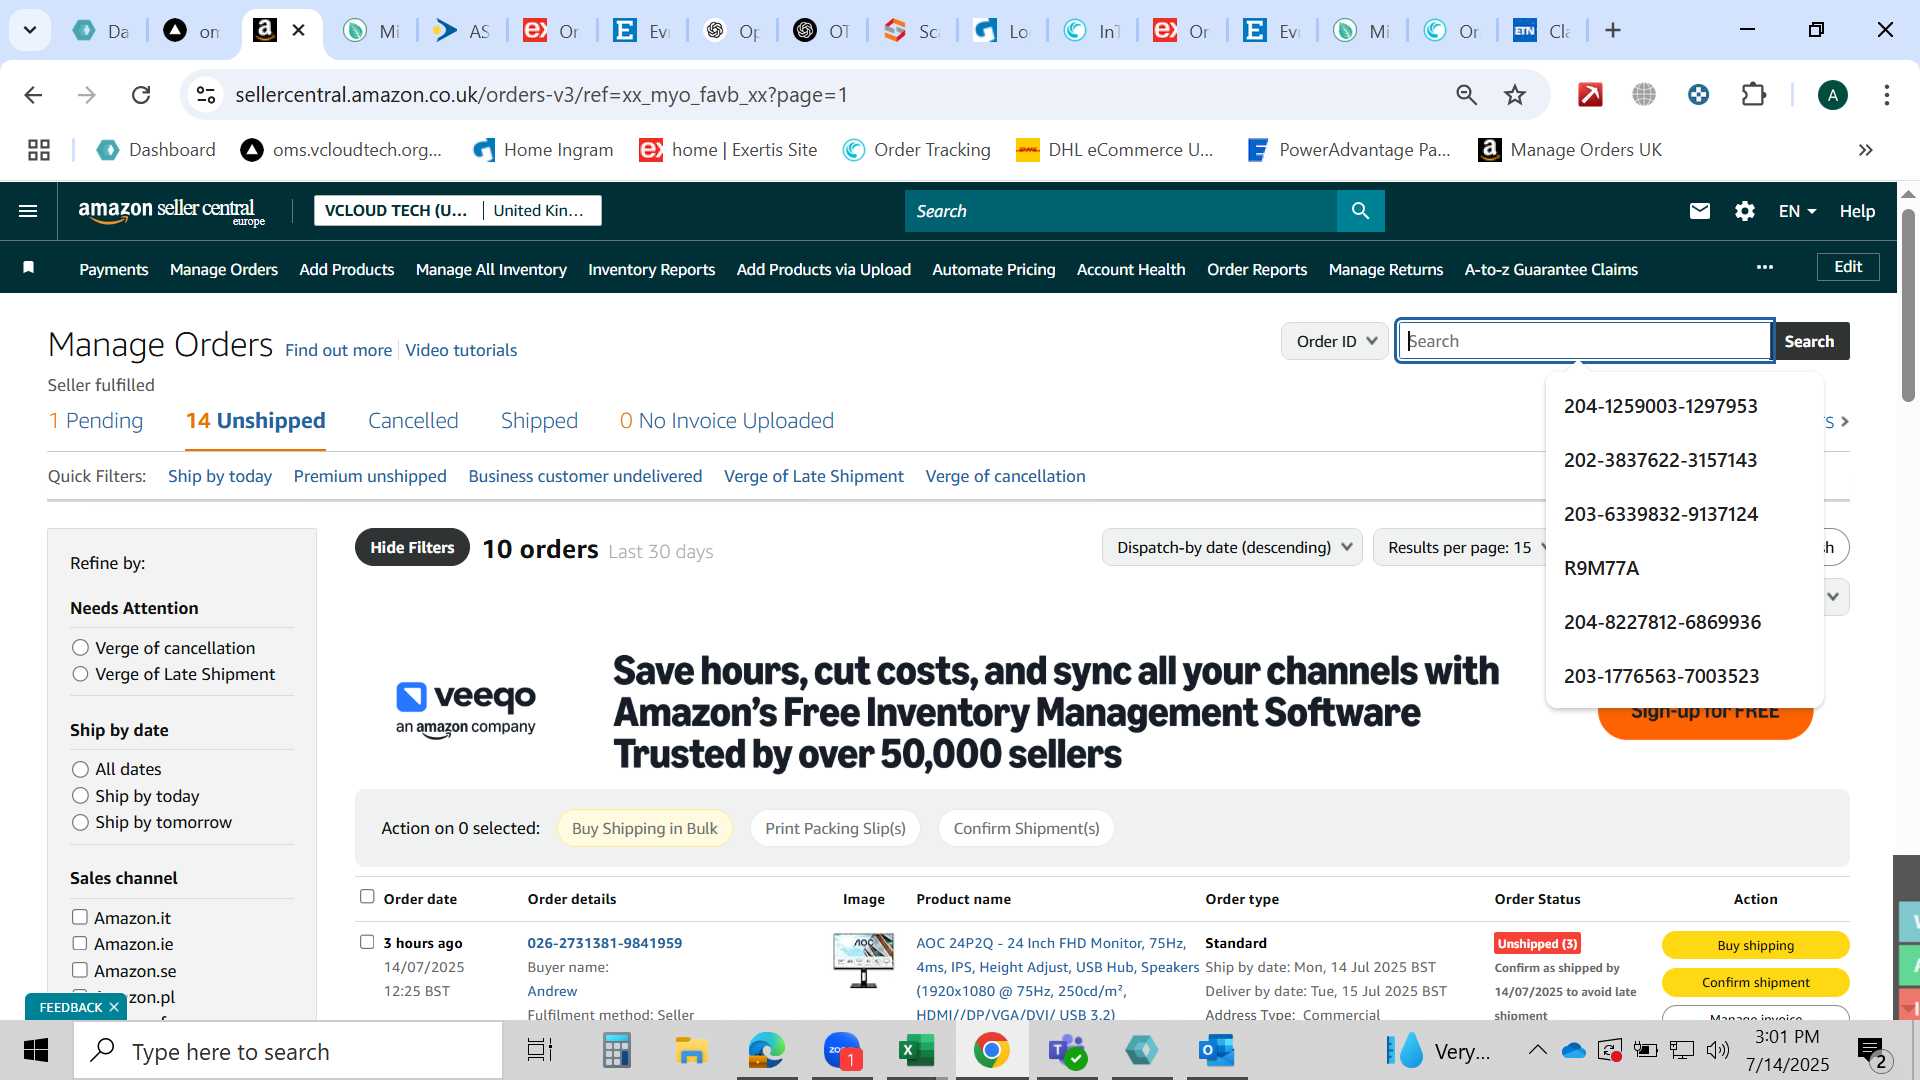Open Results per page dropdown
Image resolution: width=1920 pixels, height=1080 pixels.
click(1467, 547)
